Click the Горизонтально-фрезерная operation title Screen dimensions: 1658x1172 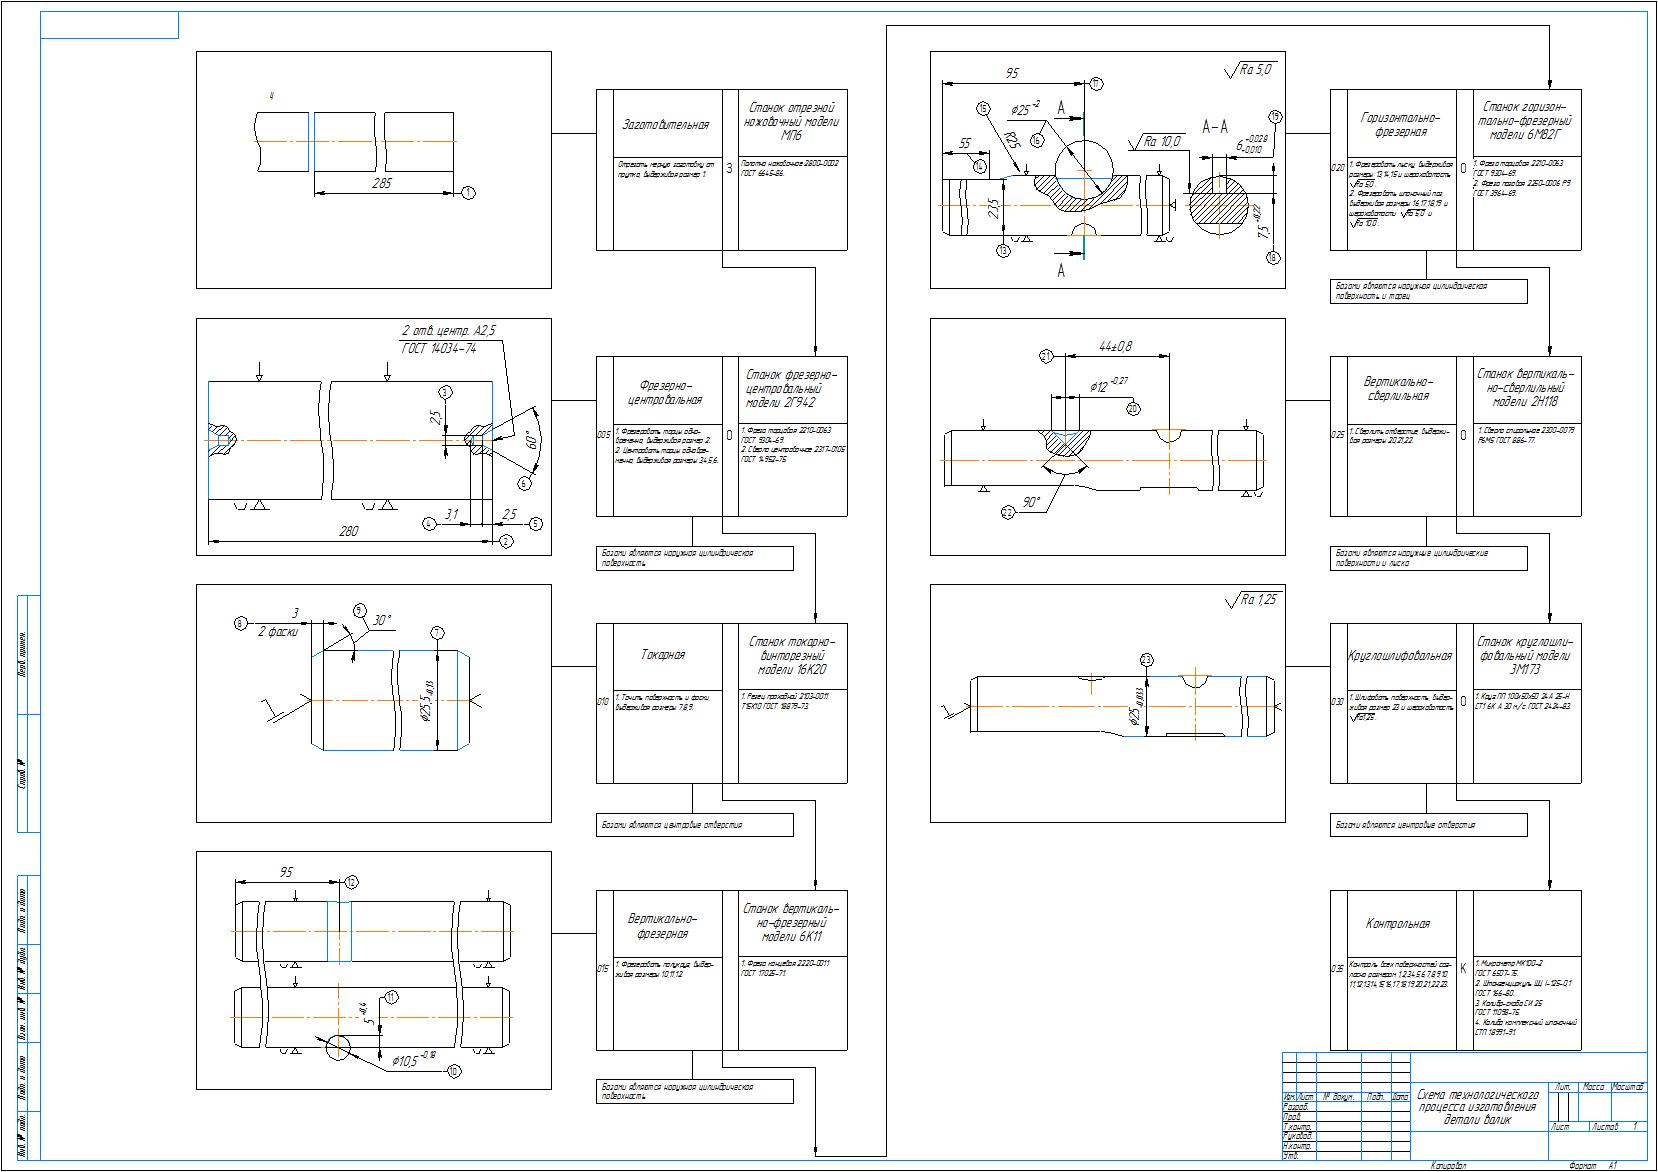[x=1399, y=124]
